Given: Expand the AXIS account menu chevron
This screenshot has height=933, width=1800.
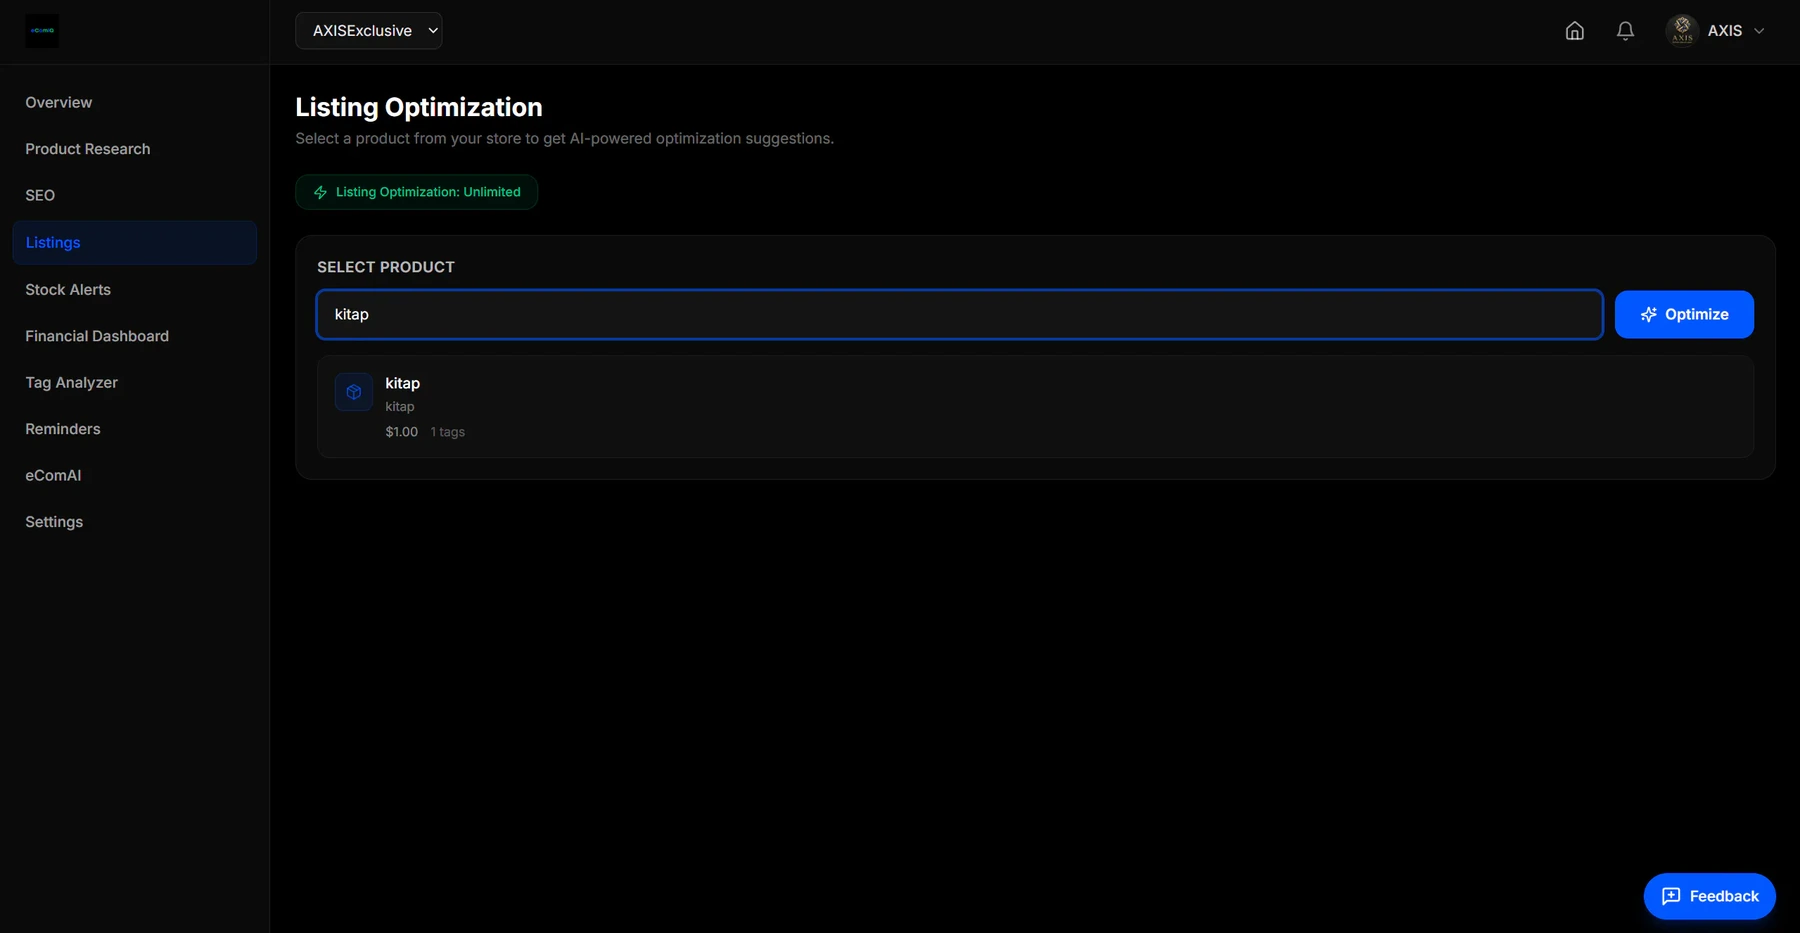Looking at the screenshot, I should tap(1759, 31).
